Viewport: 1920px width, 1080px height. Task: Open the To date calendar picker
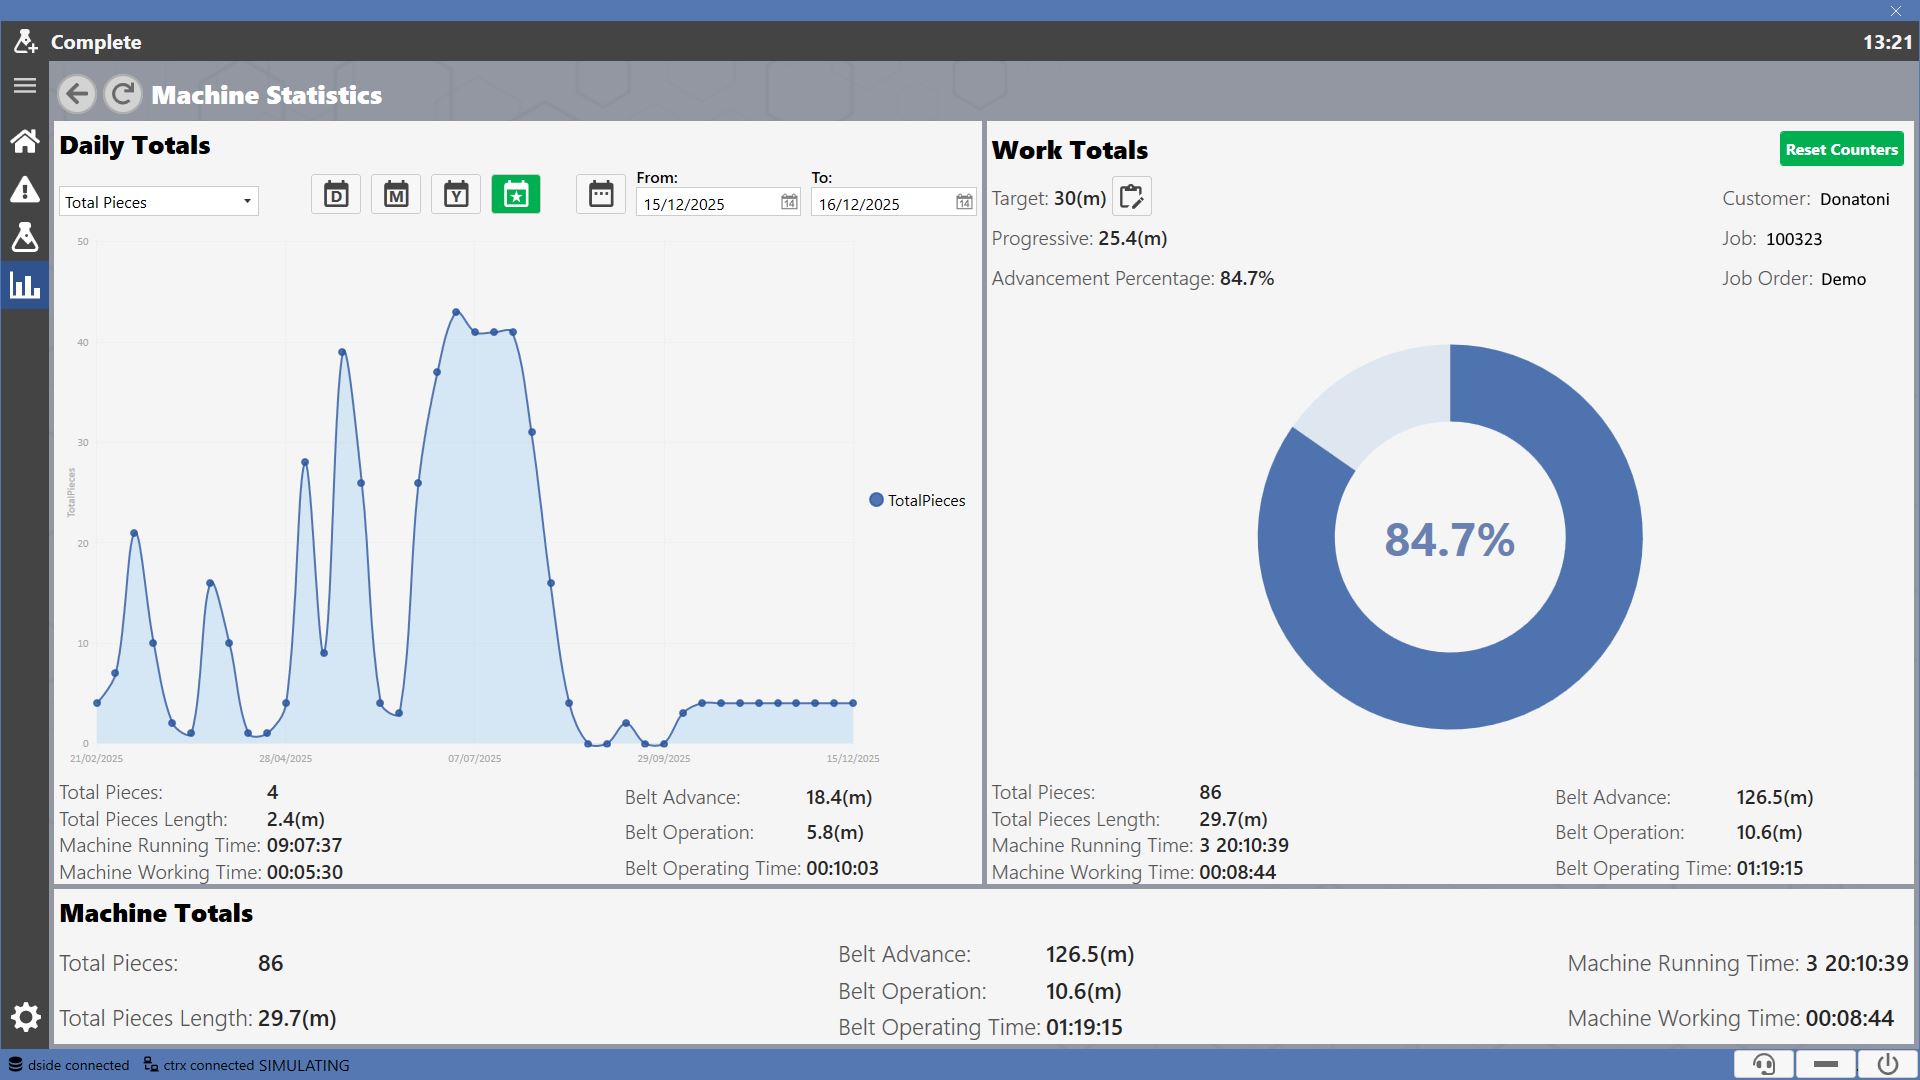point(964,203)
